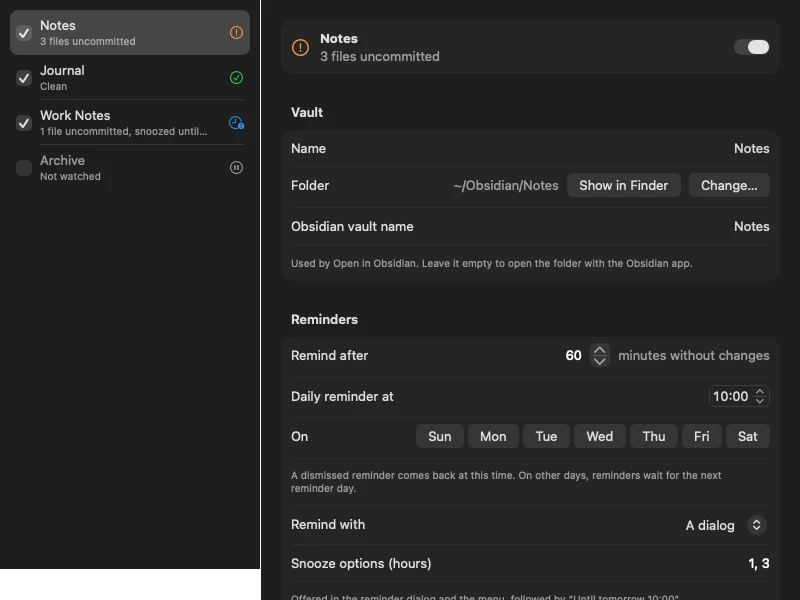The width and height of the screenshot is (800, 600).
Task: Enable the Archive vault checkbox
Action: point(24,168)
